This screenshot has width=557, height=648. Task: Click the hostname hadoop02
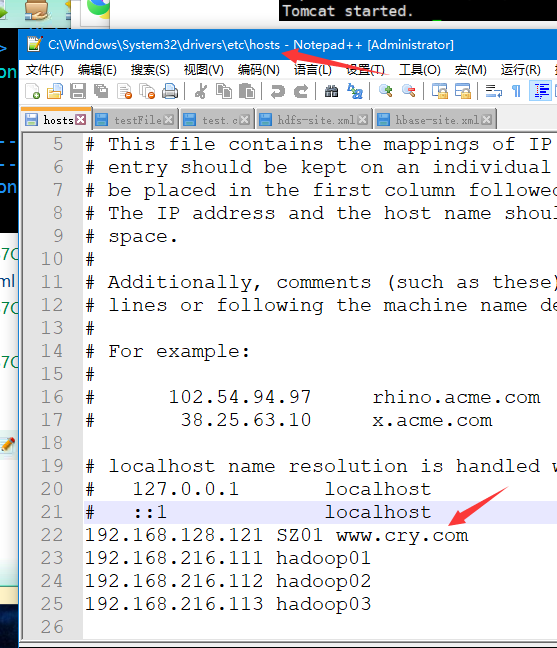pos(323,581)
